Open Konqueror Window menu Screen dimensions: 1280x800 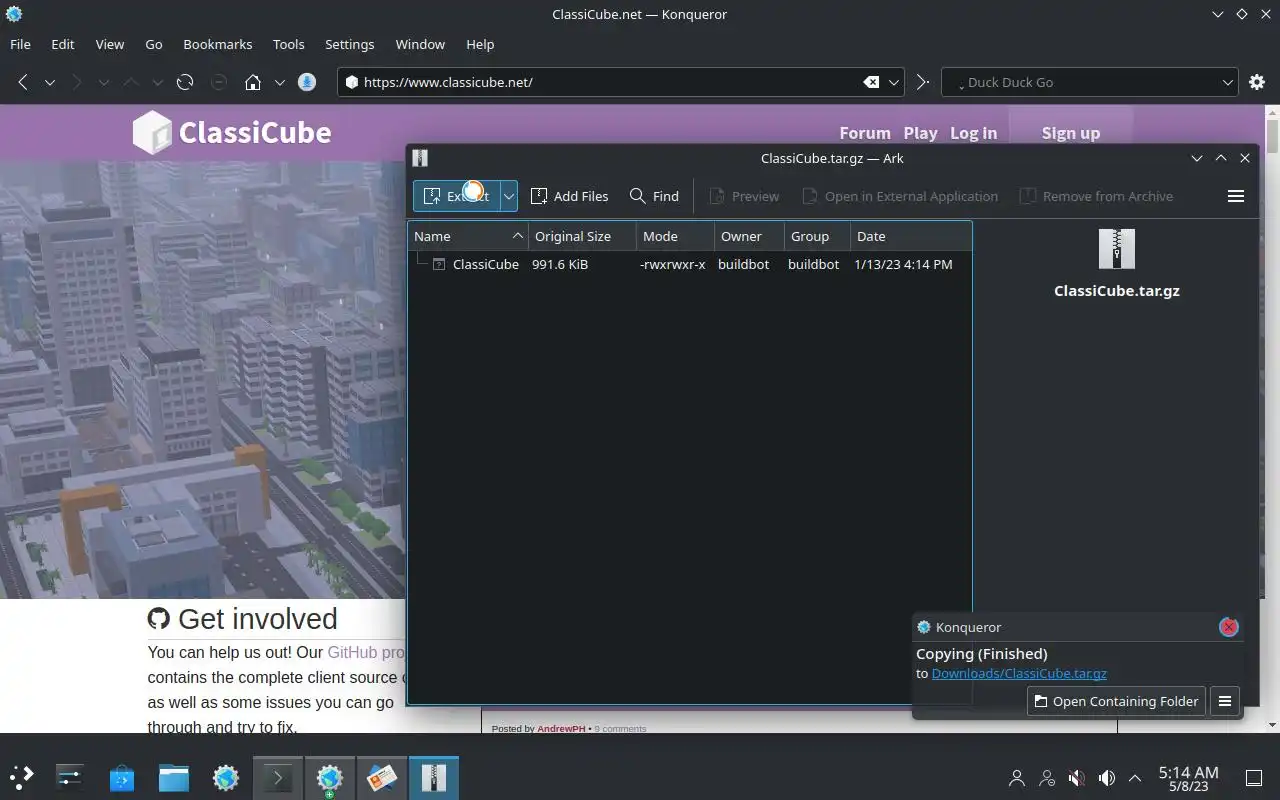click(420, 44)
